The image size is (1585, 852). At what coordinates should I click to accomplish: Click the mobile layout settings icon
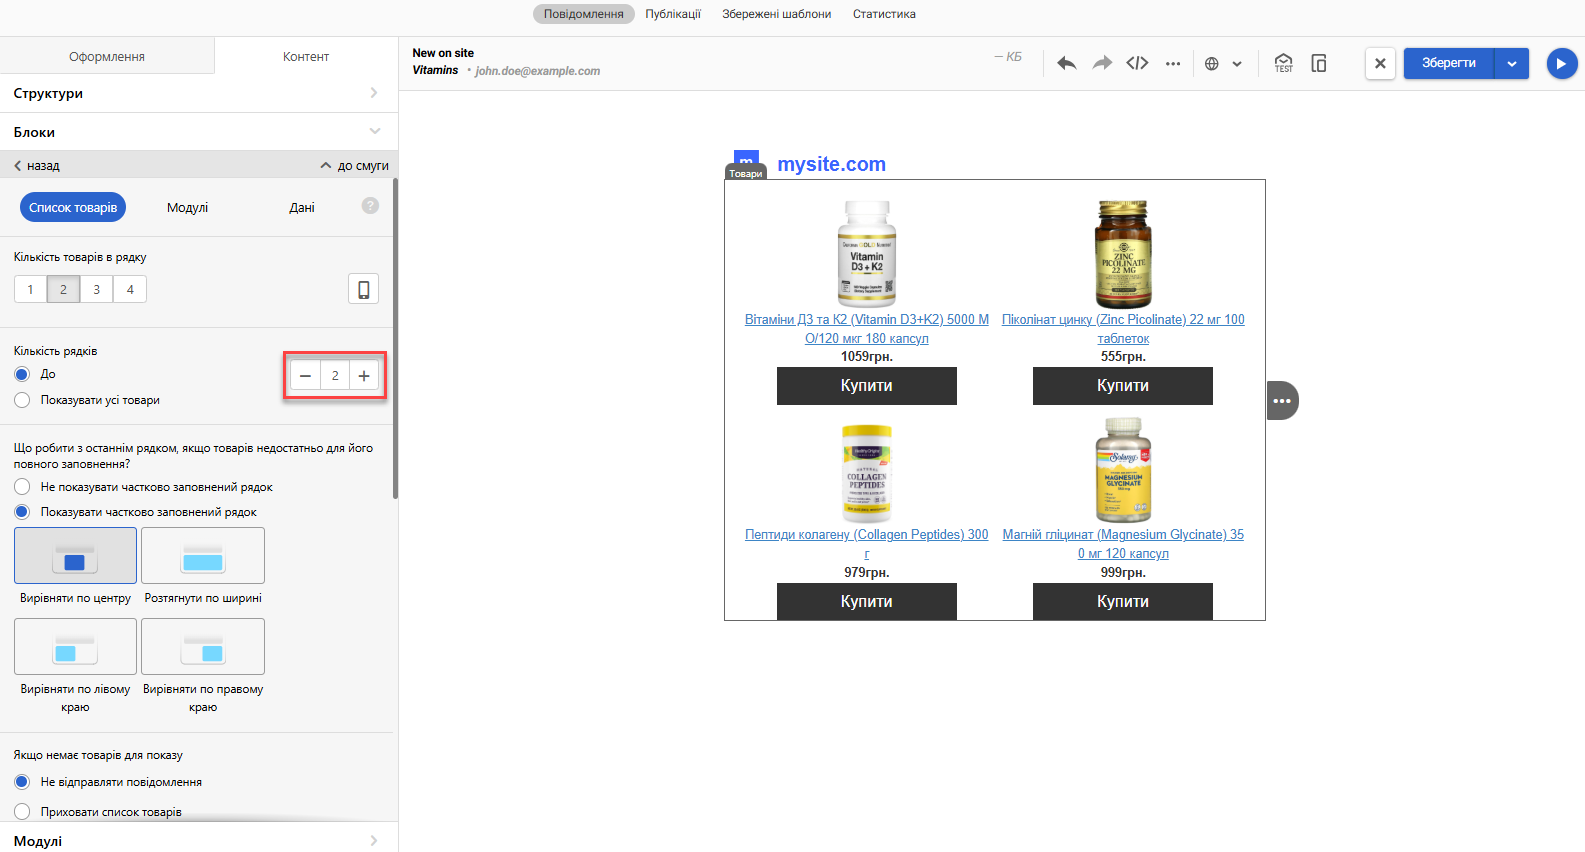(363, 289)
